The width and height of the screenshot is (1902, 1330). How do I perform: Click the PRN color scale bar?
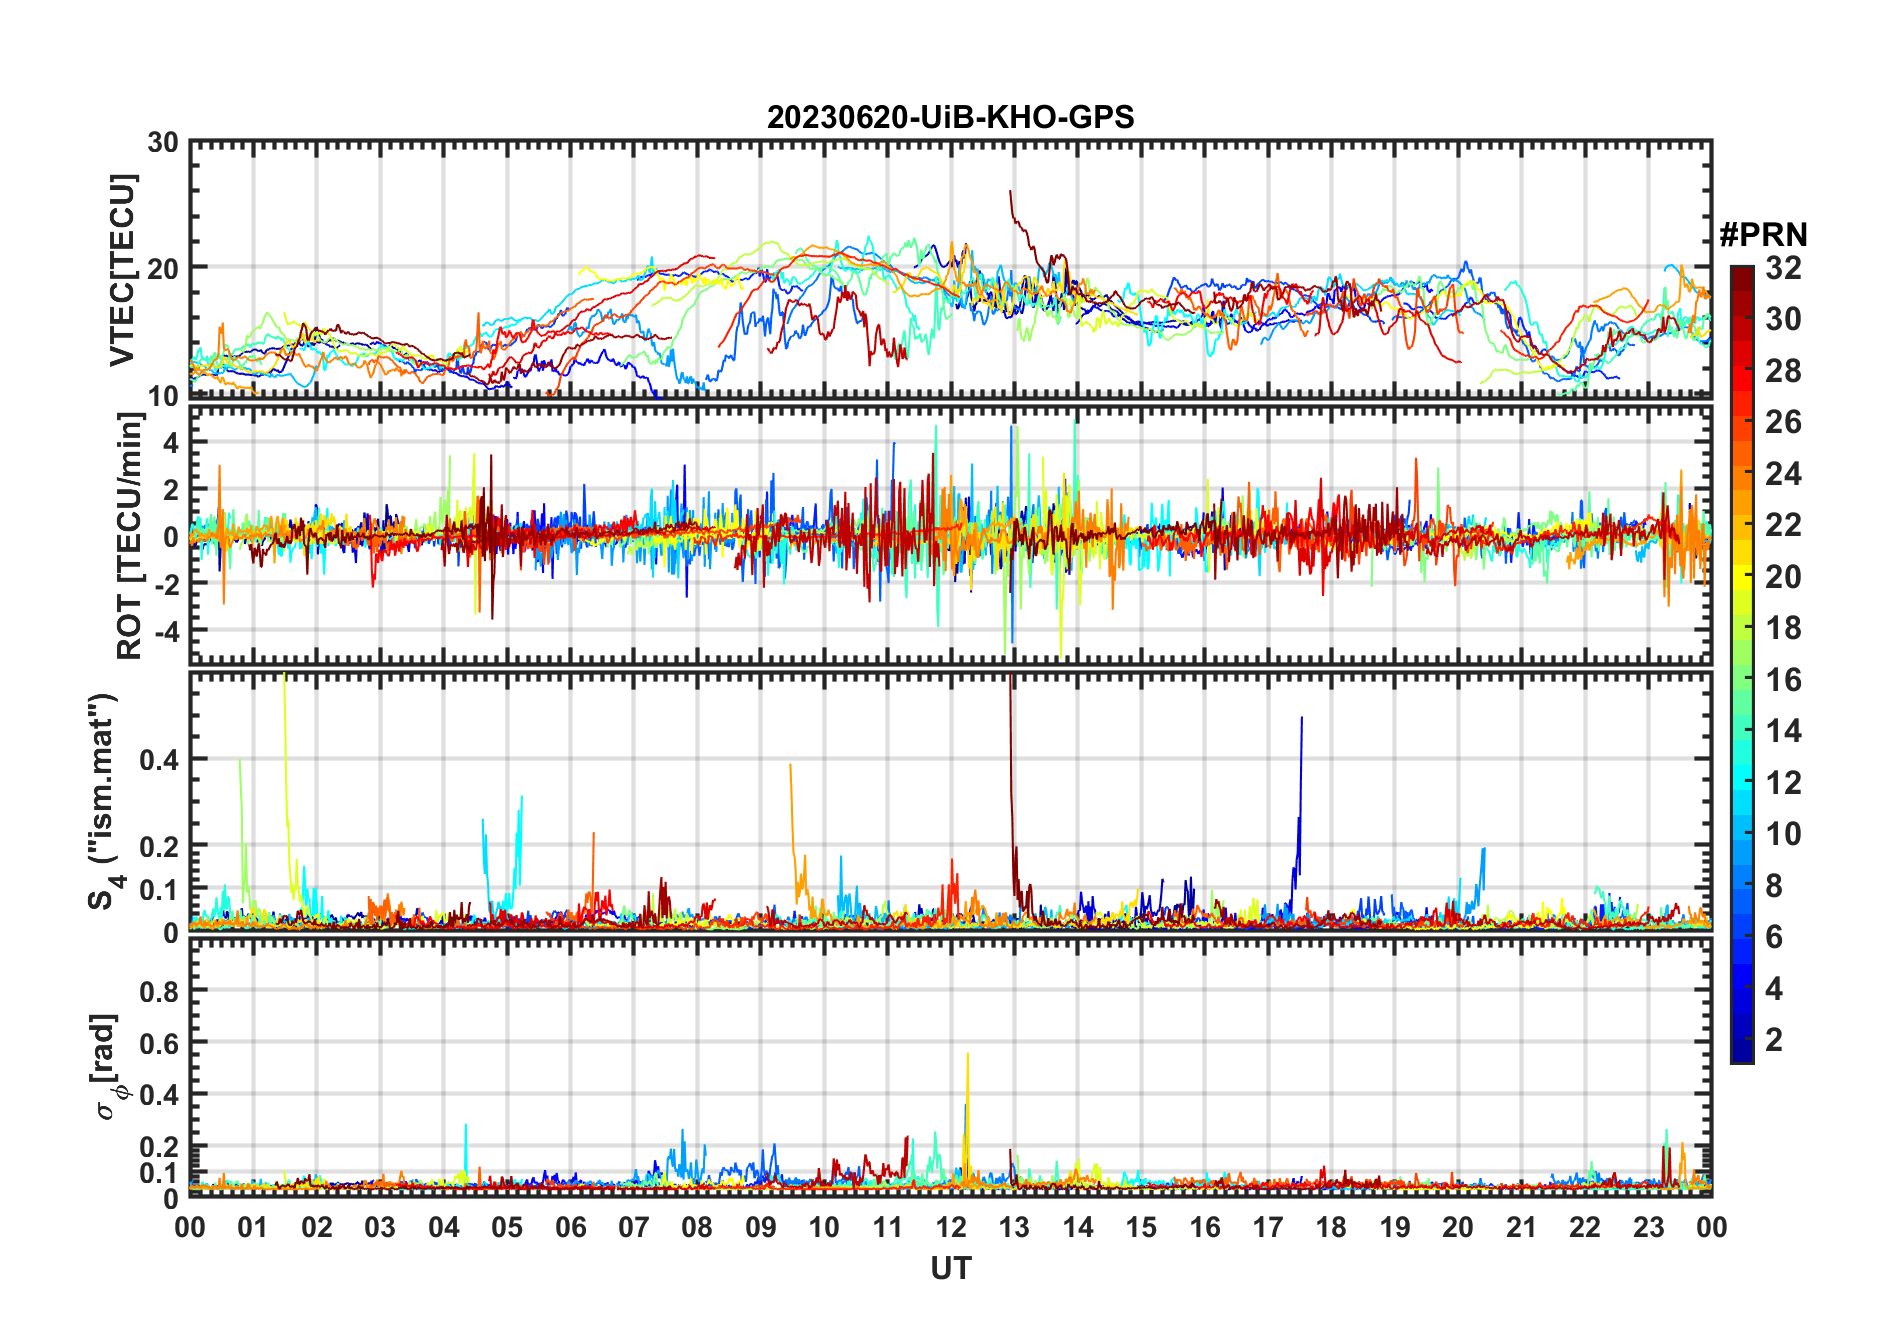coord(1742,664)
